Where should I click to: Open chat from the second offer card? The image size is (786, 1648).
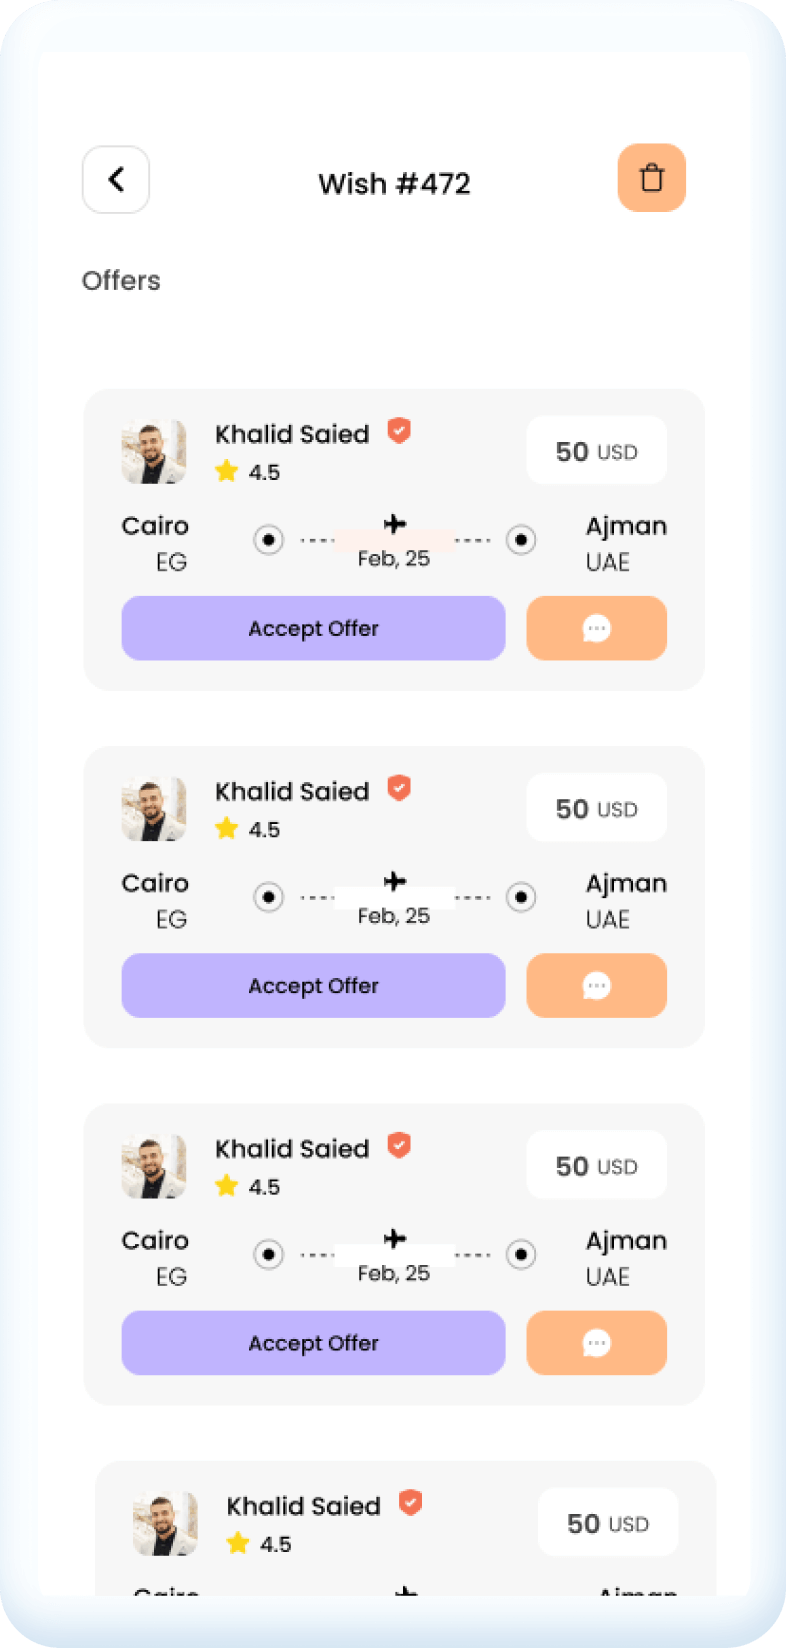597,985
